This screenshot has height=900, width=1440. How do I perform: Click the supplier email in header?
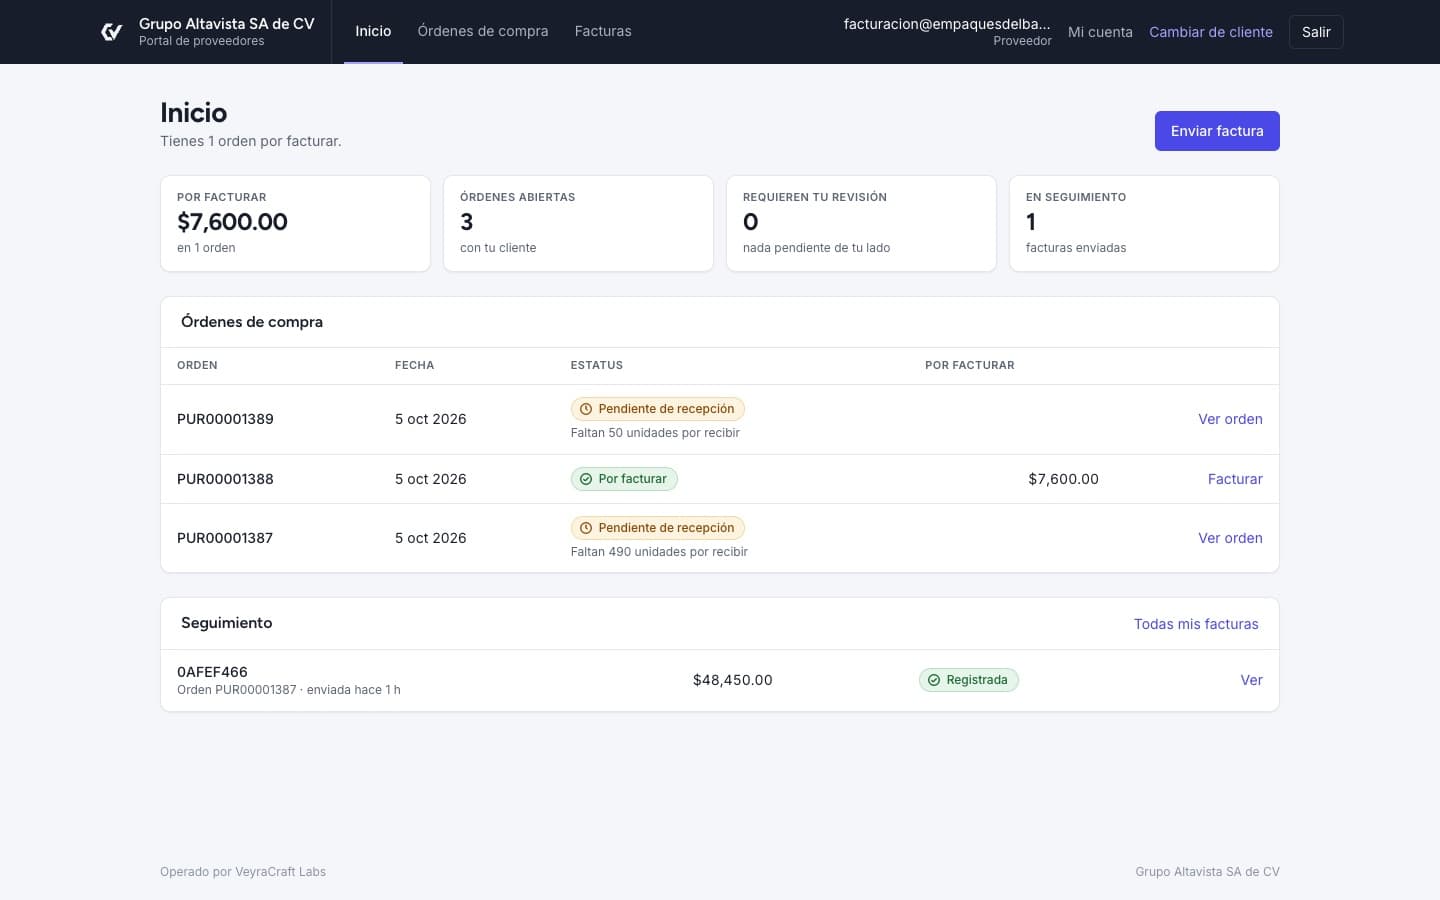[947, 24]
